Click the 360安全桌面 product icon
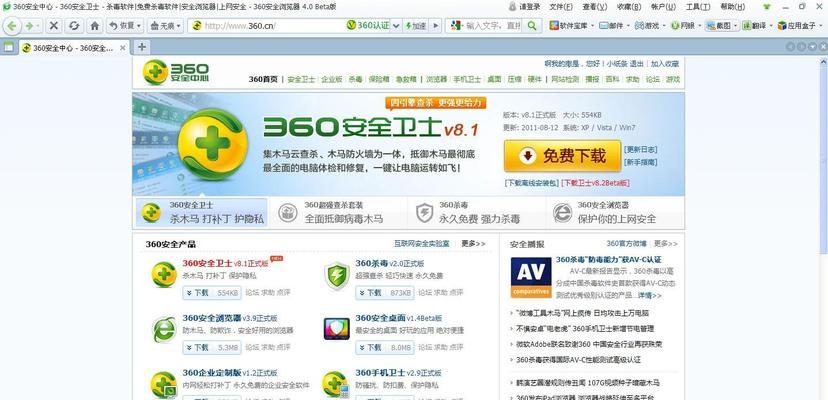Screen dimensions: 828x400 point(337,329)
